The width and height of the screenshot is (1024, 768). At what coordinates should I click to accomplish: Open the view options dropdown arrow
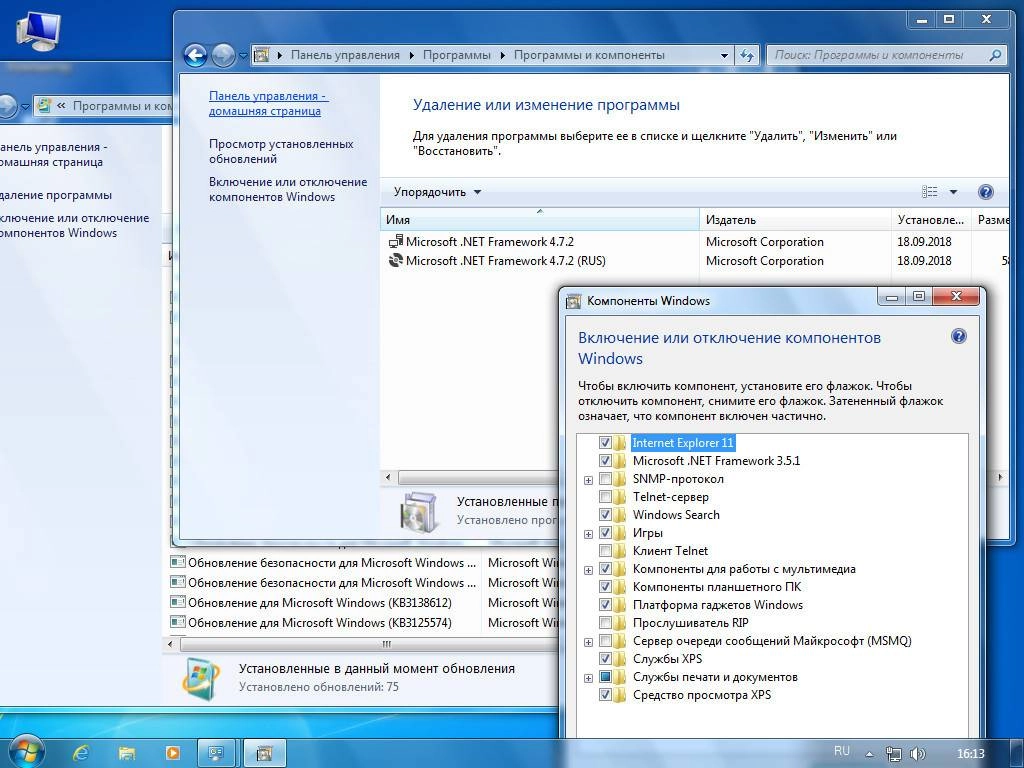[953, 192]
